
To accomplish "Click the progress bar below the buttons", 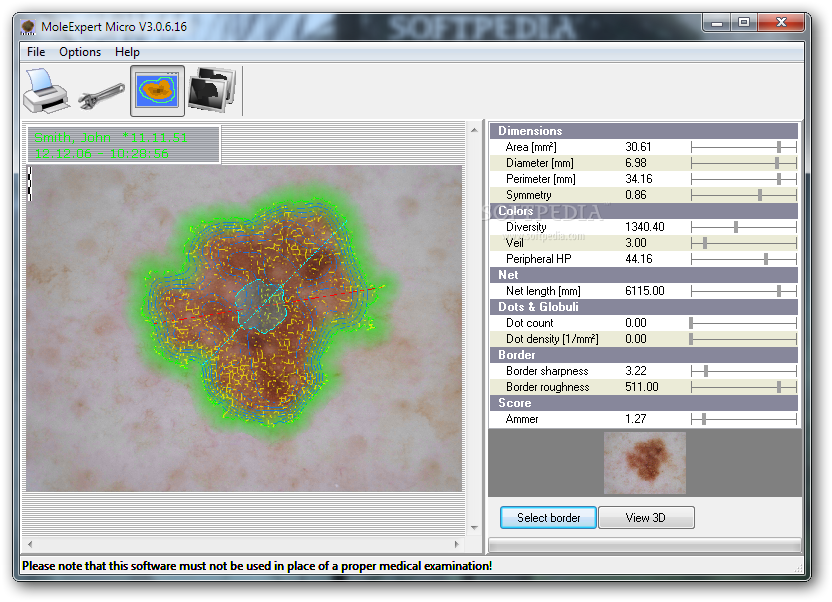I will pos(645,545).
